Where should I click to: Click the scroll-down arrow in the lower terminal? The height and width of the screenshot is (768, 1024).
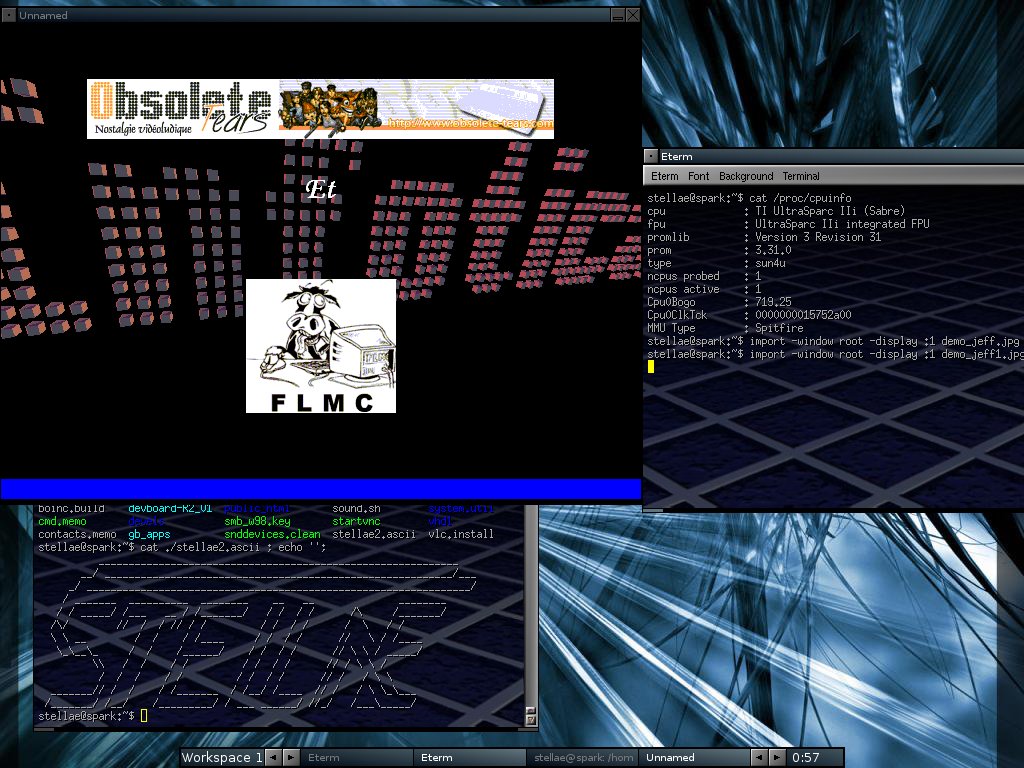pos(531,720)
